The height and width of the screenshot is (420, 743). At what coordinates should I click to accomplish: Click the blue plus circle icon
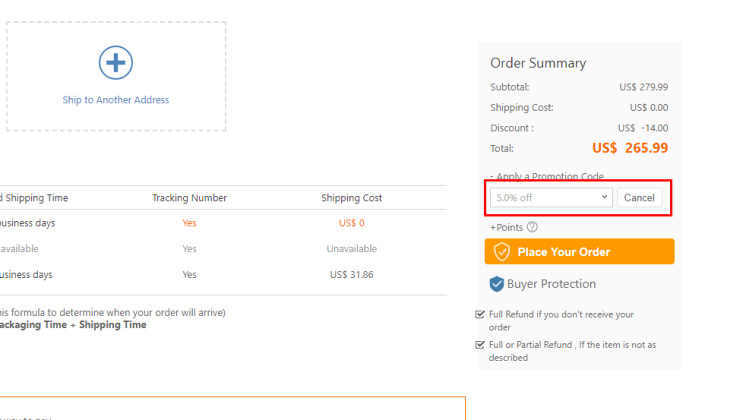(116, 63)
